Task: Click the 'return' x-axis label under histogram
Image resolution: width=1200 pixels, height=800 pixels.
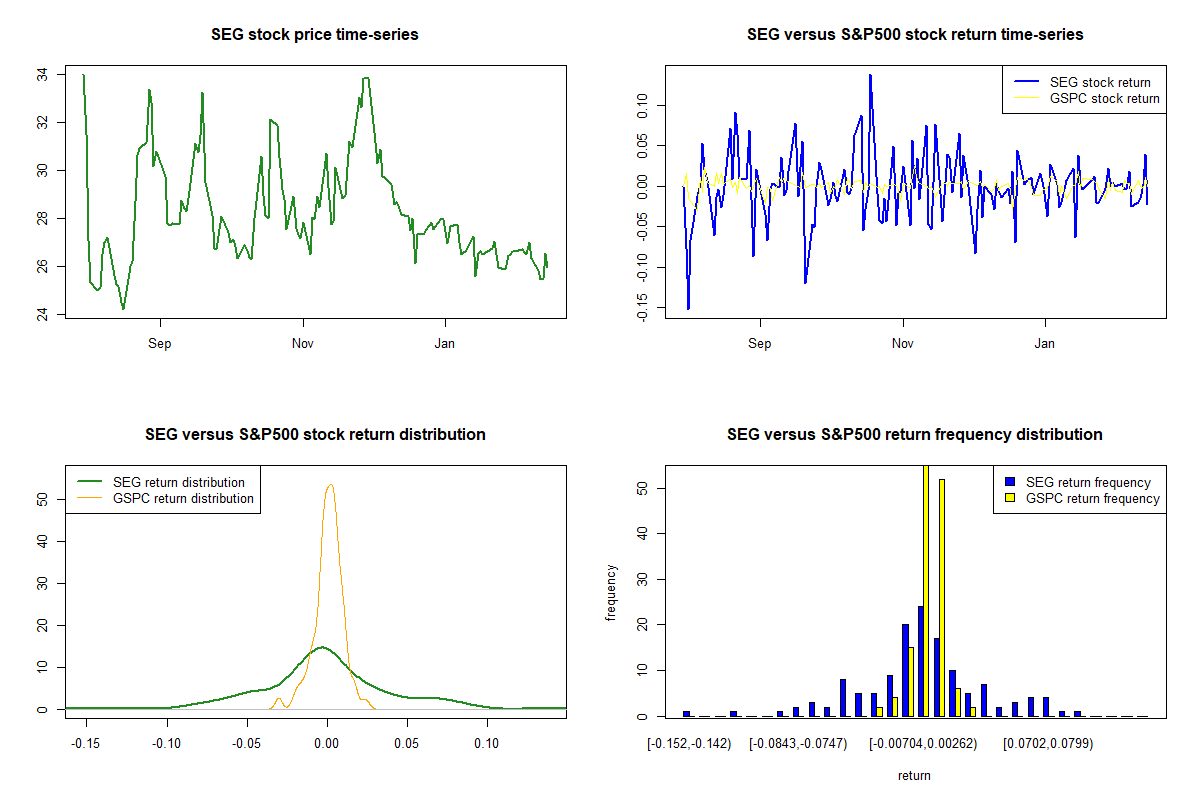Action: pyautogui.click(x=914, y=776)
